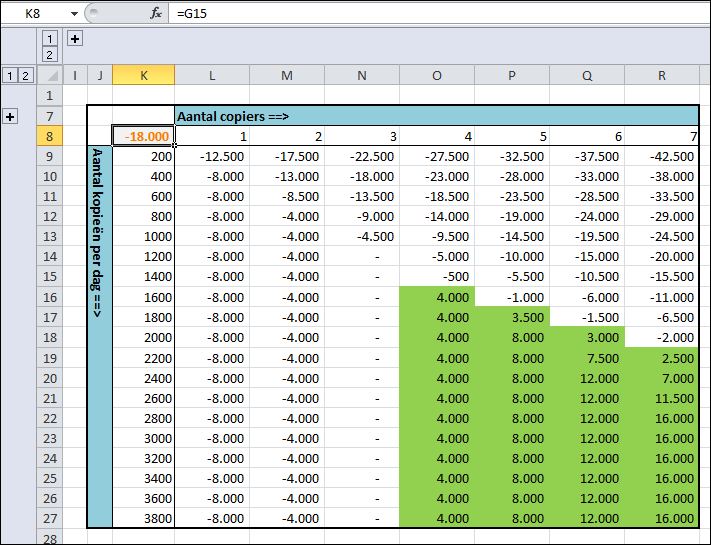Select row 8 header

click(49, 136)
